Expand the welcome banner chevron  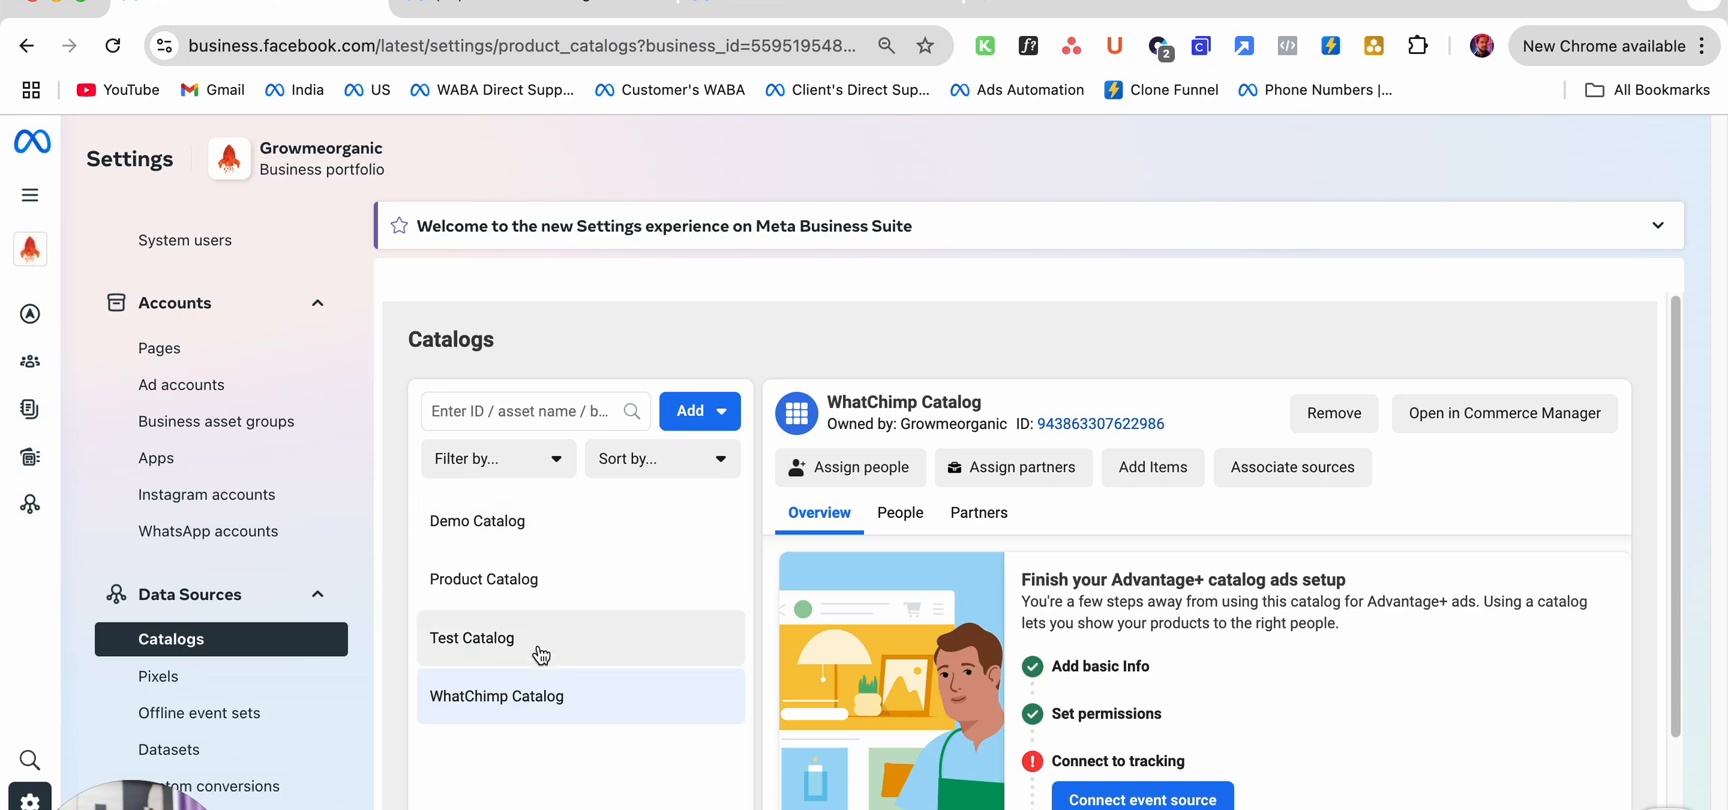click(1658, 226)
